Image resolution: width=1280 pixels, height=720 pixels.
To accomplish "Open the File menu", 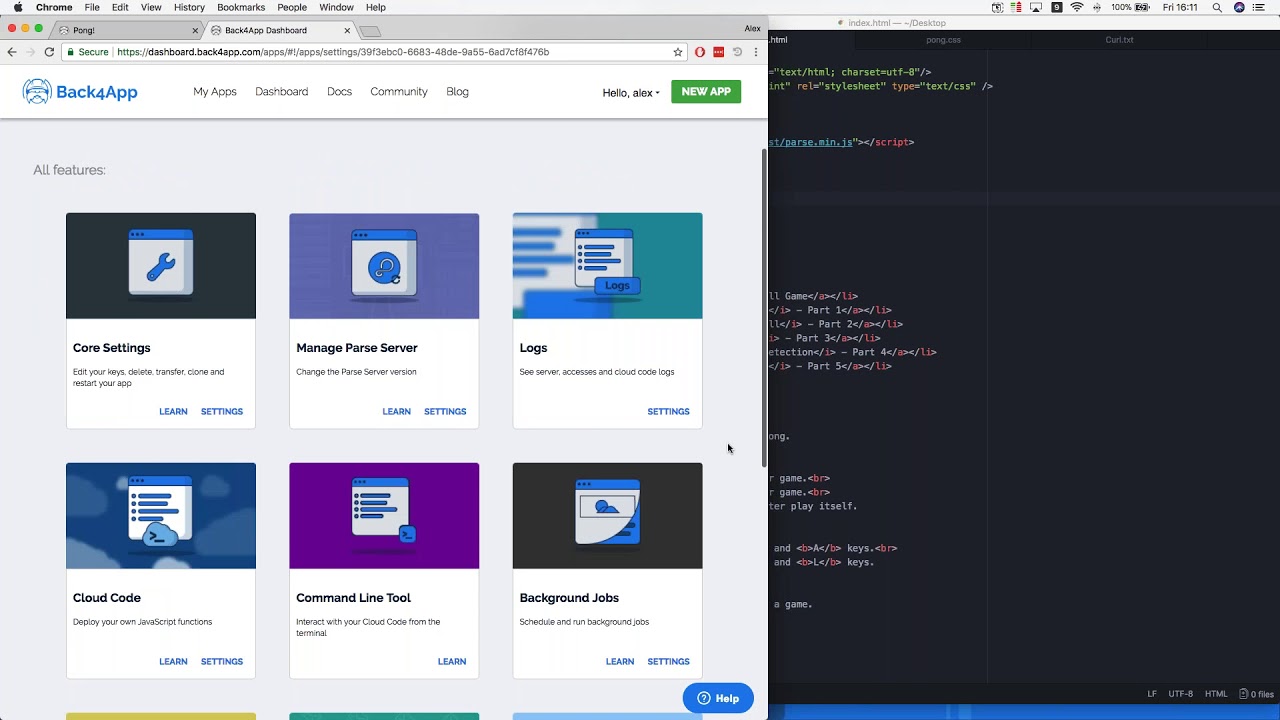I will 92,7.
